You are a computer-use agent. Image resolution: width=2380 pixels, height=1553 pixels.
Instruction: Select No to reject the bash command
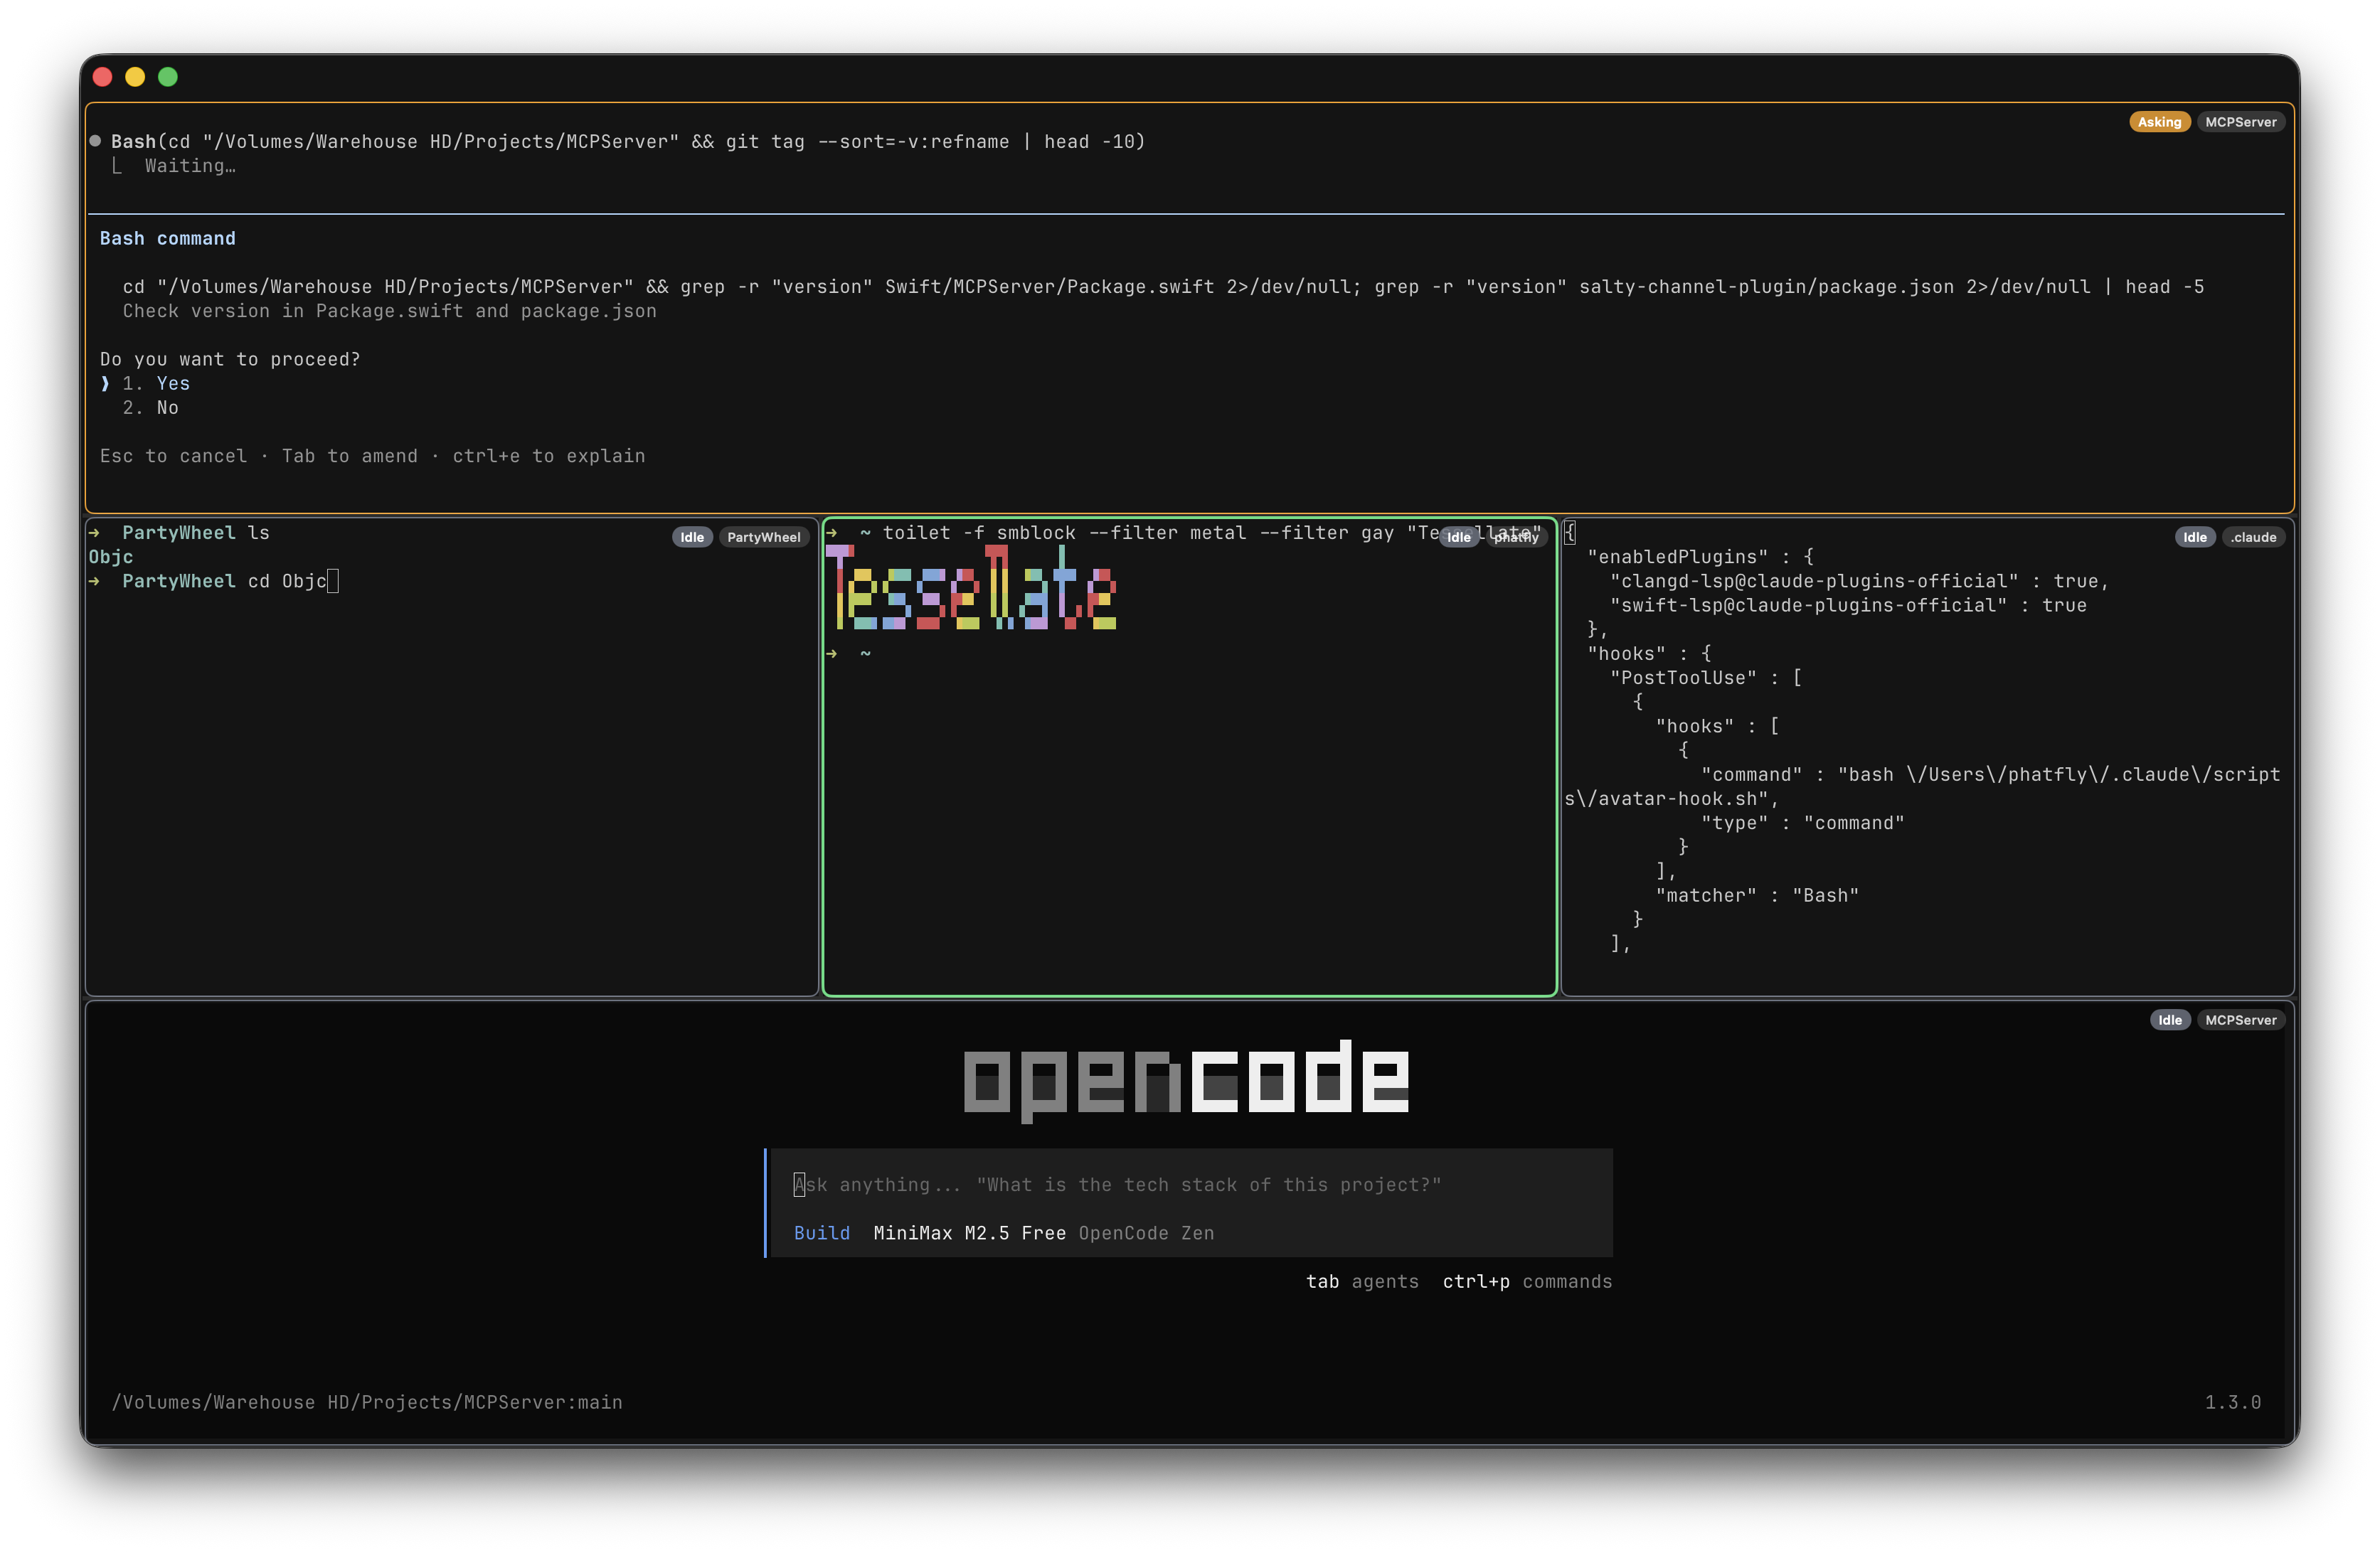click(167, 407)
